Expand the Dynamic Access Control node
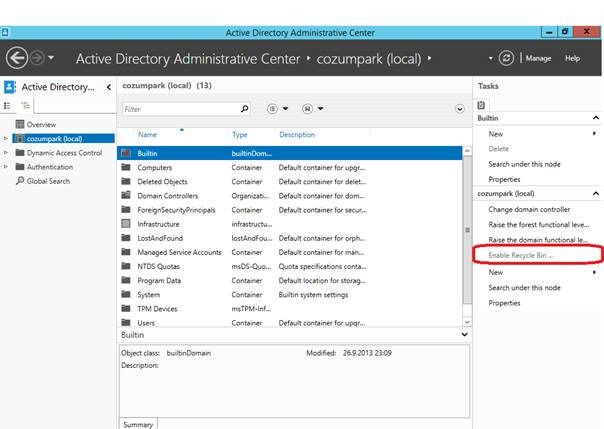604x429 pixels. pos(5,152)
